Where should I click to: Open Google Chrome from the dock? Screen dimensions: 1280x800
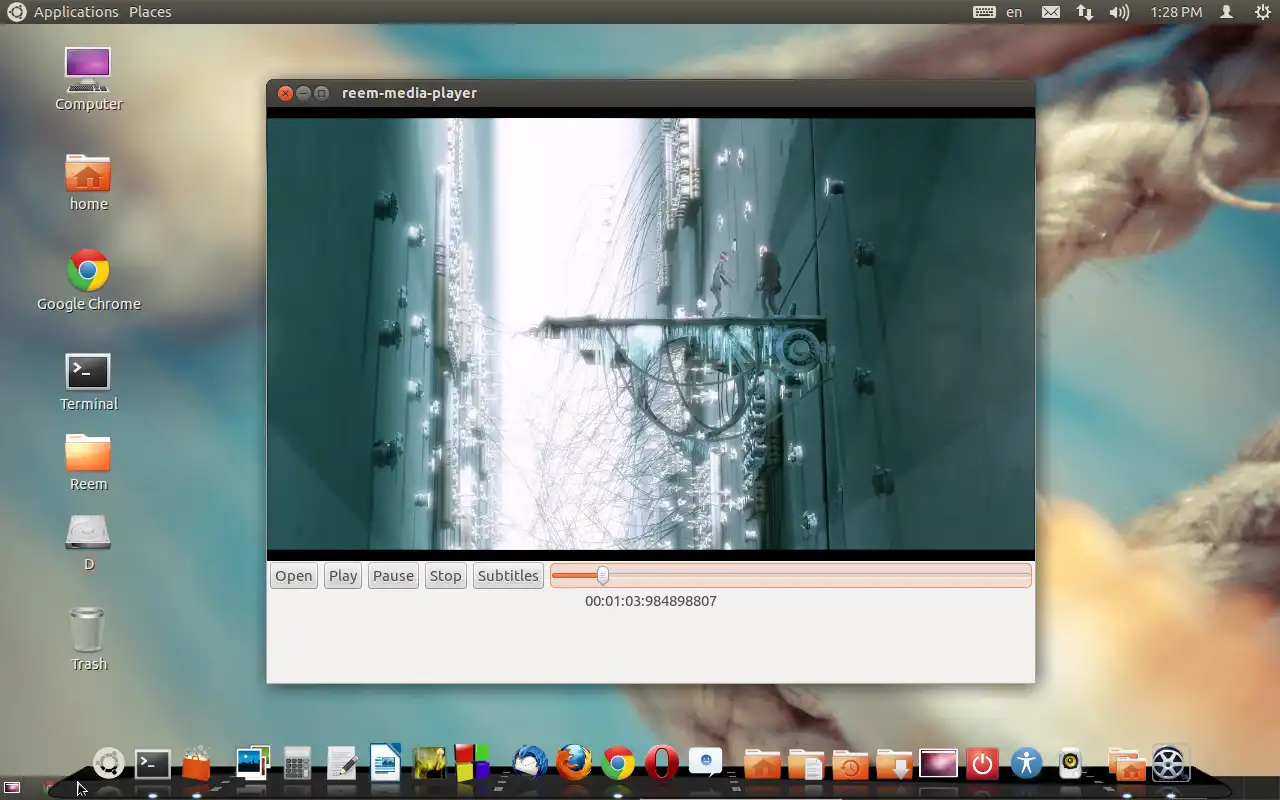(x=618, y=764)
